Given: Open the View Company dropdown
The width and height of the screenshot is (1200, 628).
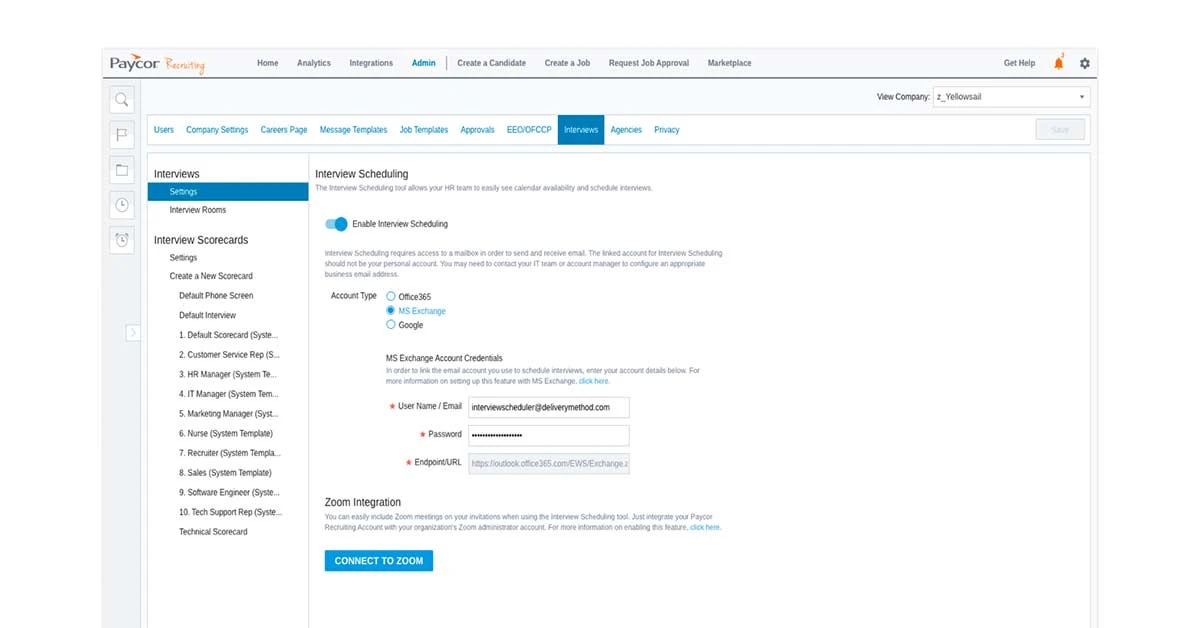Looking at the screenshot, I should click(x=1010, y=96).
